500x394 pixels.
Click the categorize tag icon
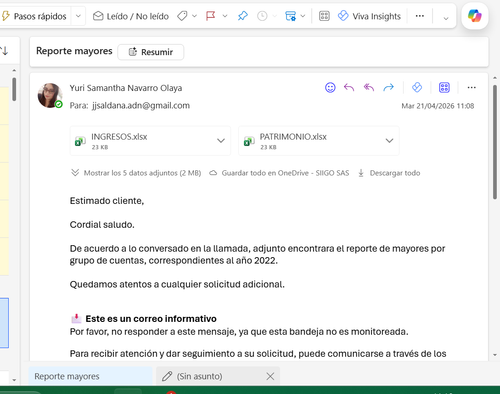182,16
